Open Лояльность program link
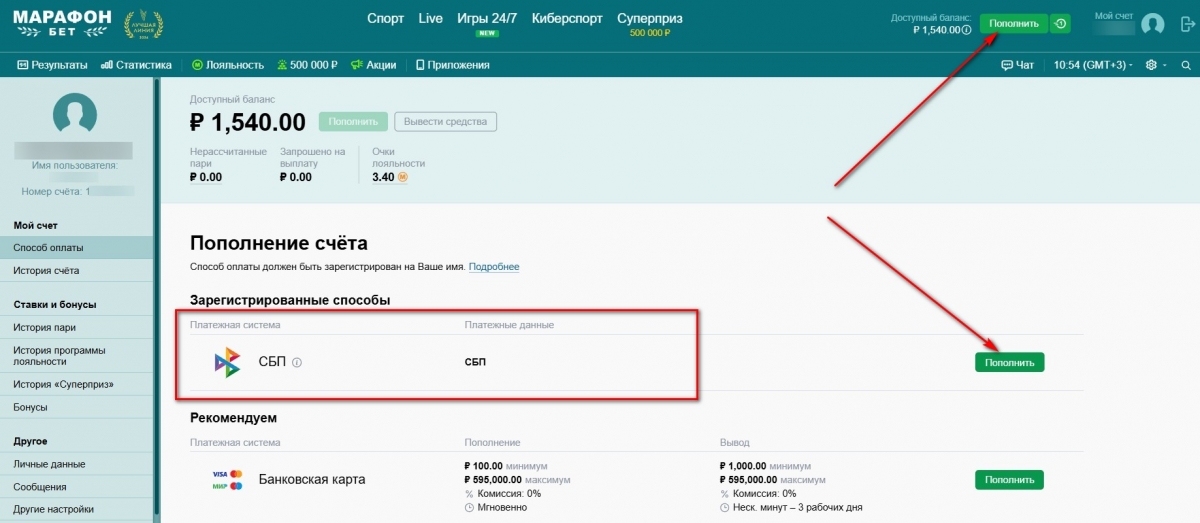1200x523 pixels. point(228,65)
